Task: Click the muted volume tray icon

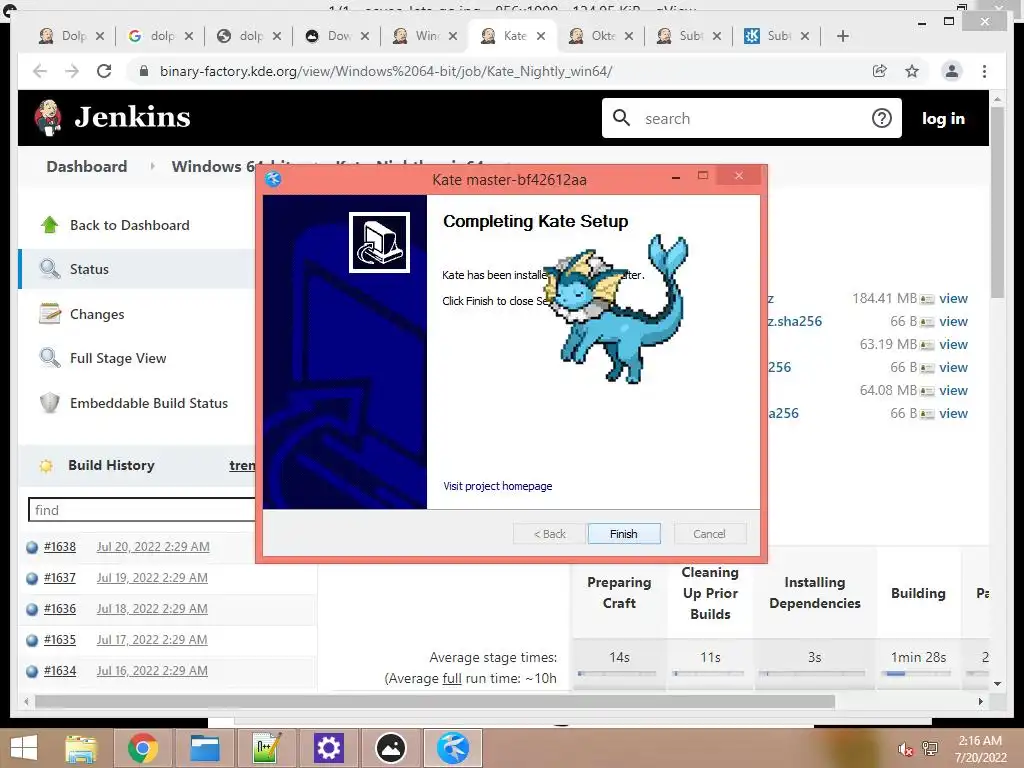Action: coord(905,748)
